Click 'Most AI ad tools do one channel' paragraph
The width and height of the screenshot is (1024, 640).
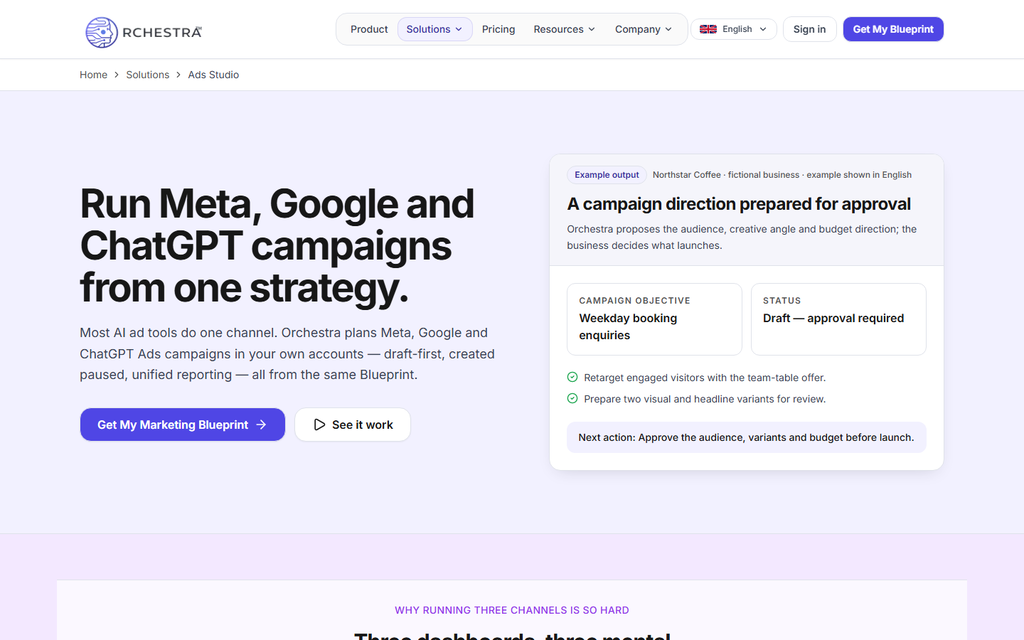(287, 354)
